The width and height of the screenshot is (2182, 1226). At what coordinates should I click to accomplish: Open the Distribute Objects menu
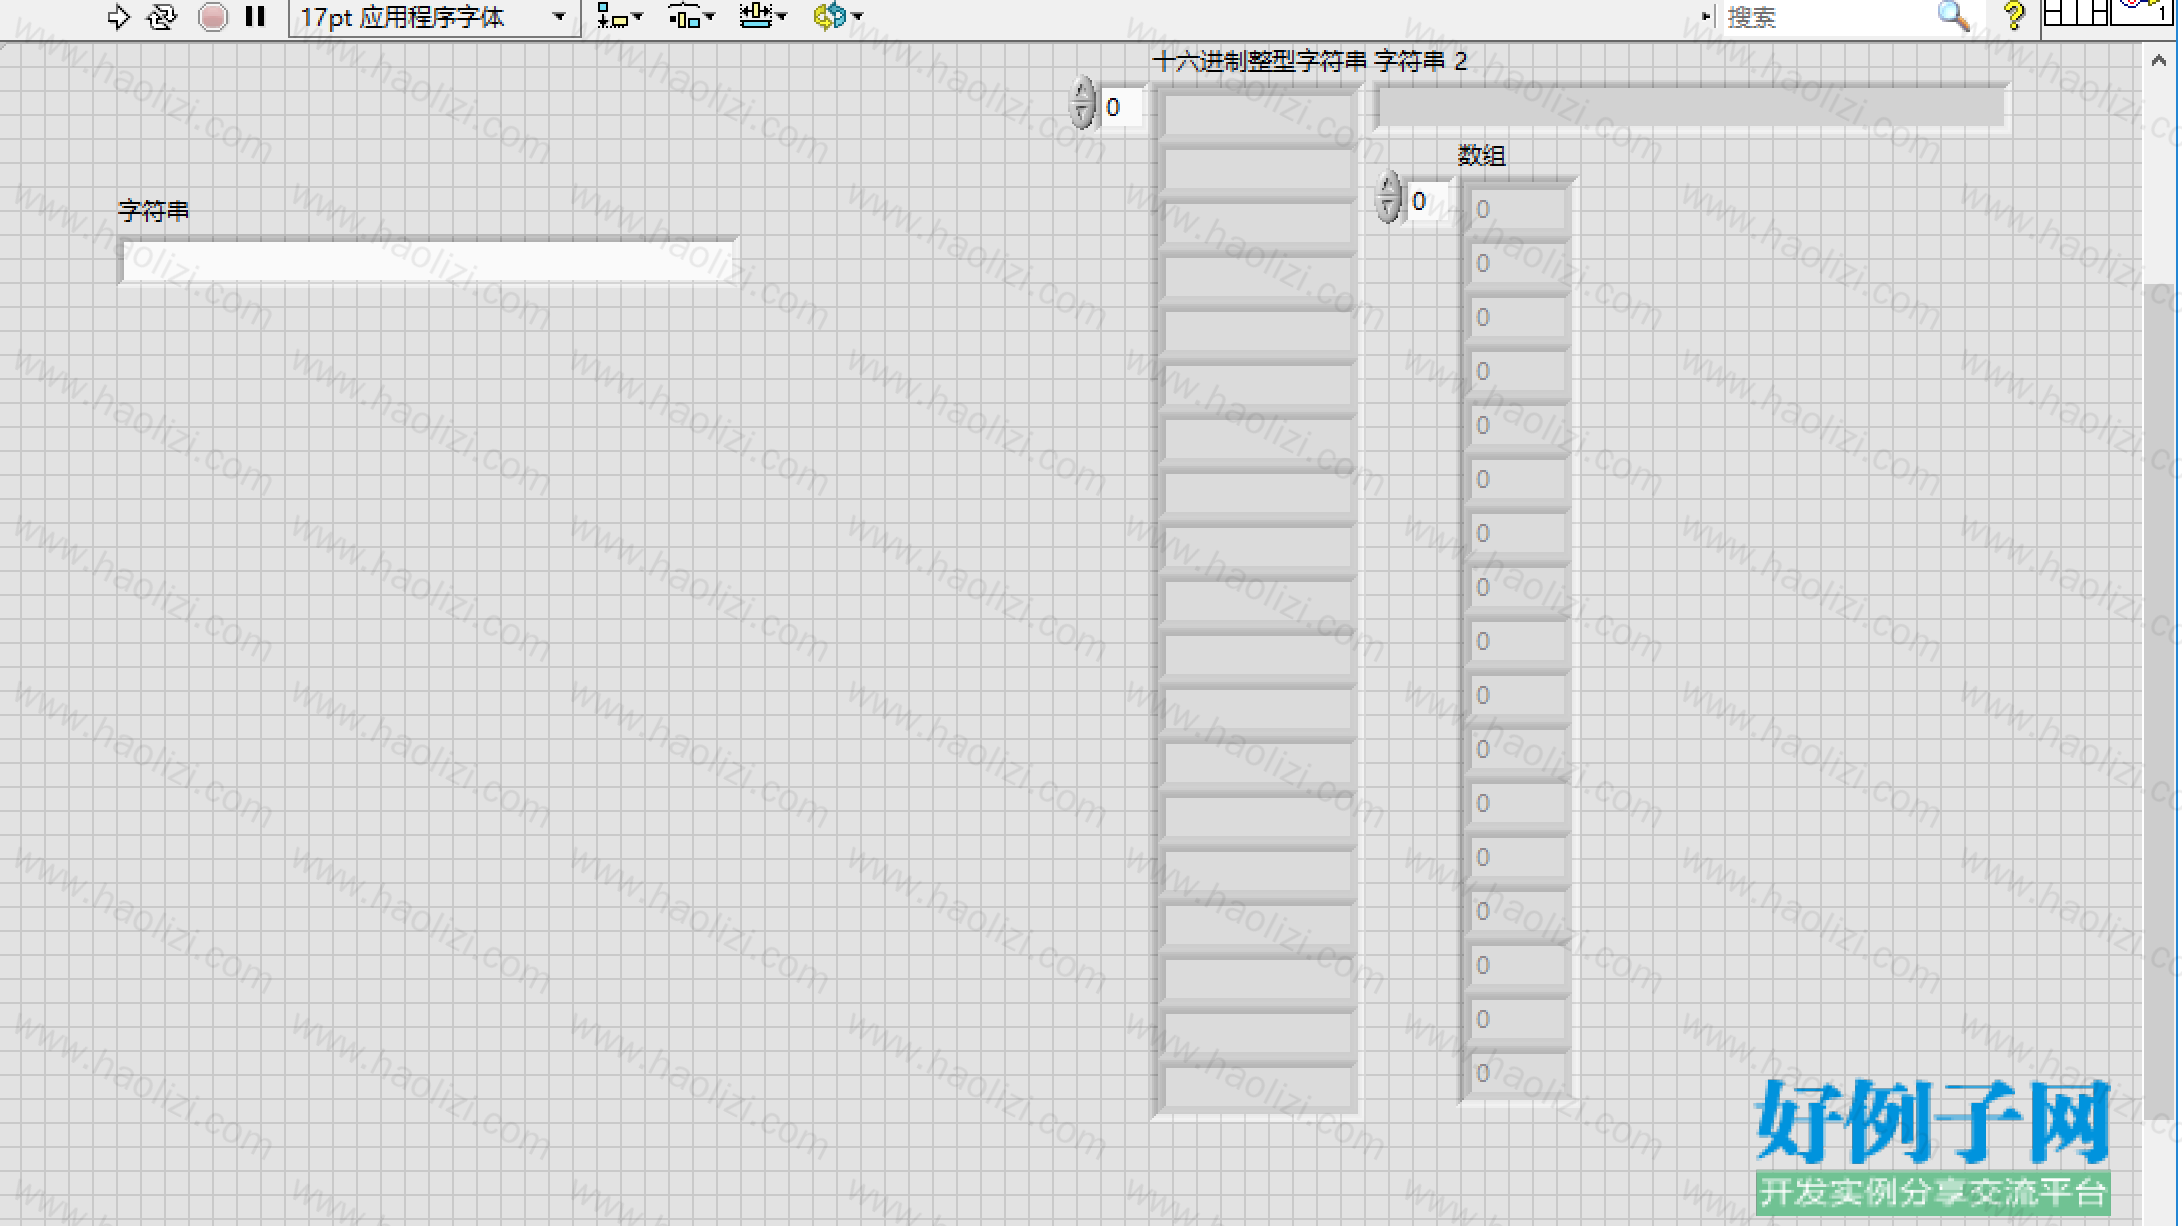coord(691,16)
